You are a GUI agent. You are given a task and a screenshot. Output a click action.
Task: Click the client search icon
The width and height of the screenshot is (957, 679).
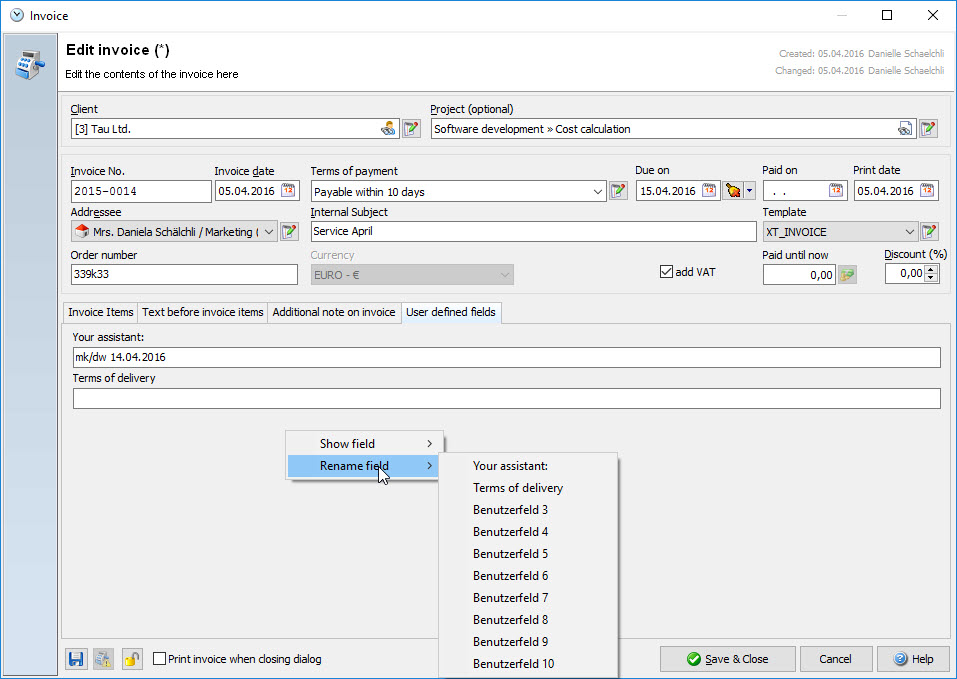pos(388,129)
